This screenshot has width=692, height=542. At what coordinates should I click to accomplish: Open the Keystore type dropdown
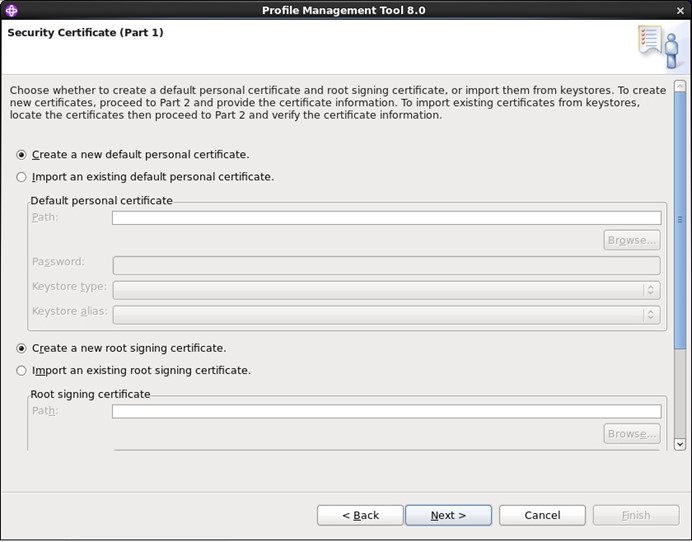386,290
